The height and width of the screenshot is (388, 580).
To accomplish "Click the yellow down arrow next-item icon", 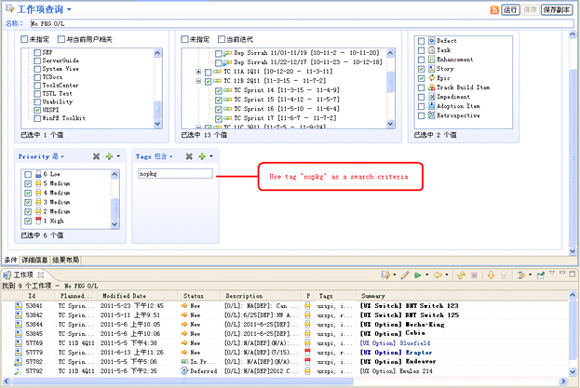I will pos(491,275).
